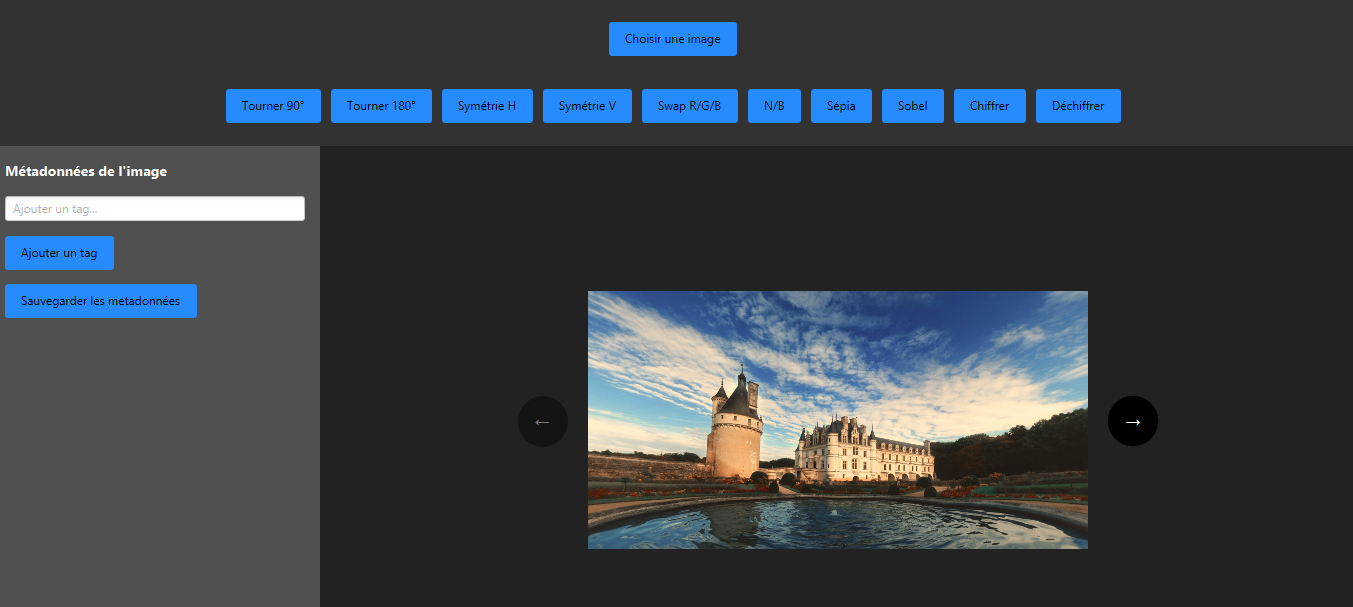Apply the Sobel edge filter
Image resolution: width=1353 pixels, height=607 pixels.
pyautogui.click(x=912, y=105)
